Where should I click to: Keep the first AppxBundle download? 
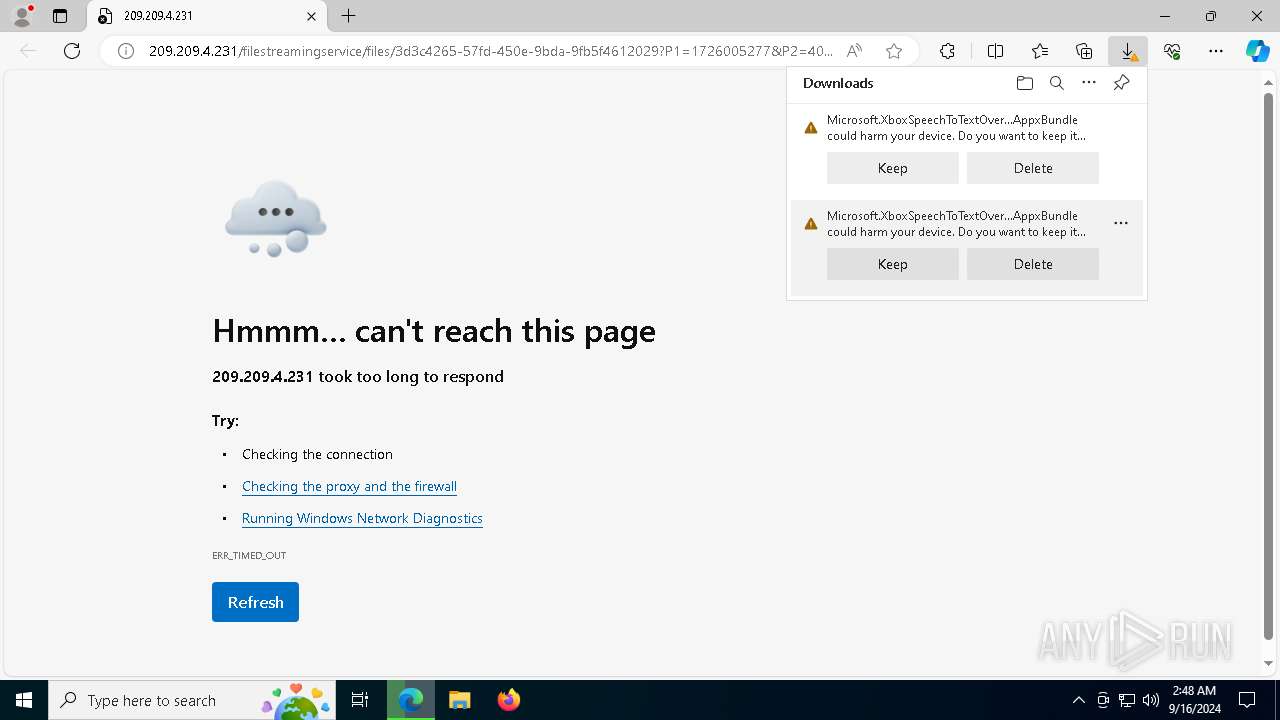coord(893,168)
